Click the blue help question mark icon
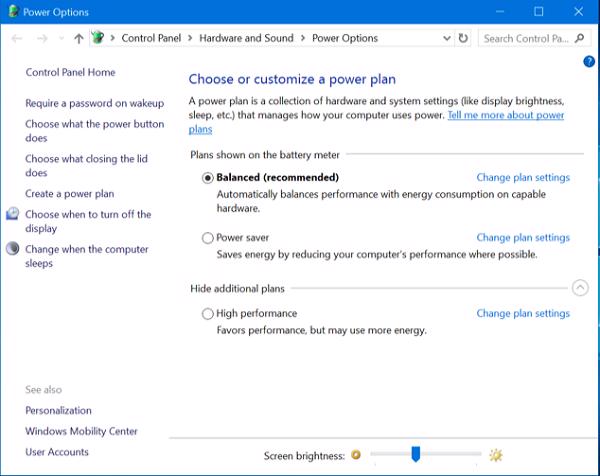The width and height of the screenshot is (600, 476). (589, 62)
